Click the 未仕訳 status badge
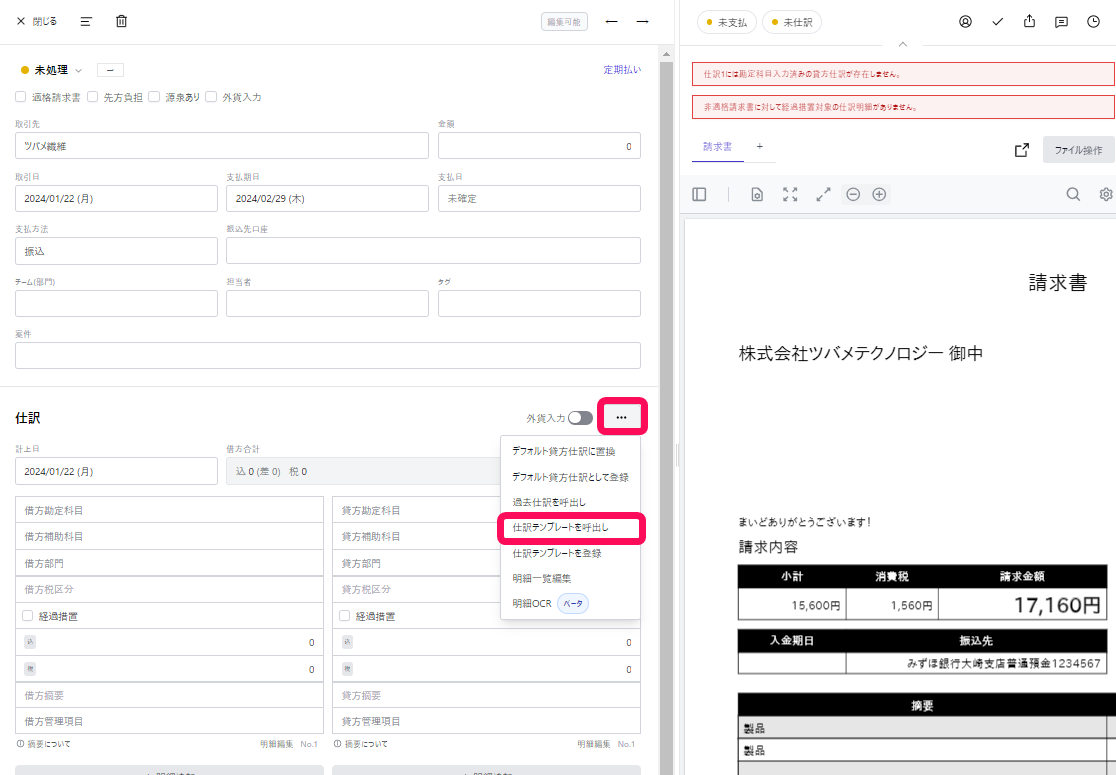 pos(792,22)
